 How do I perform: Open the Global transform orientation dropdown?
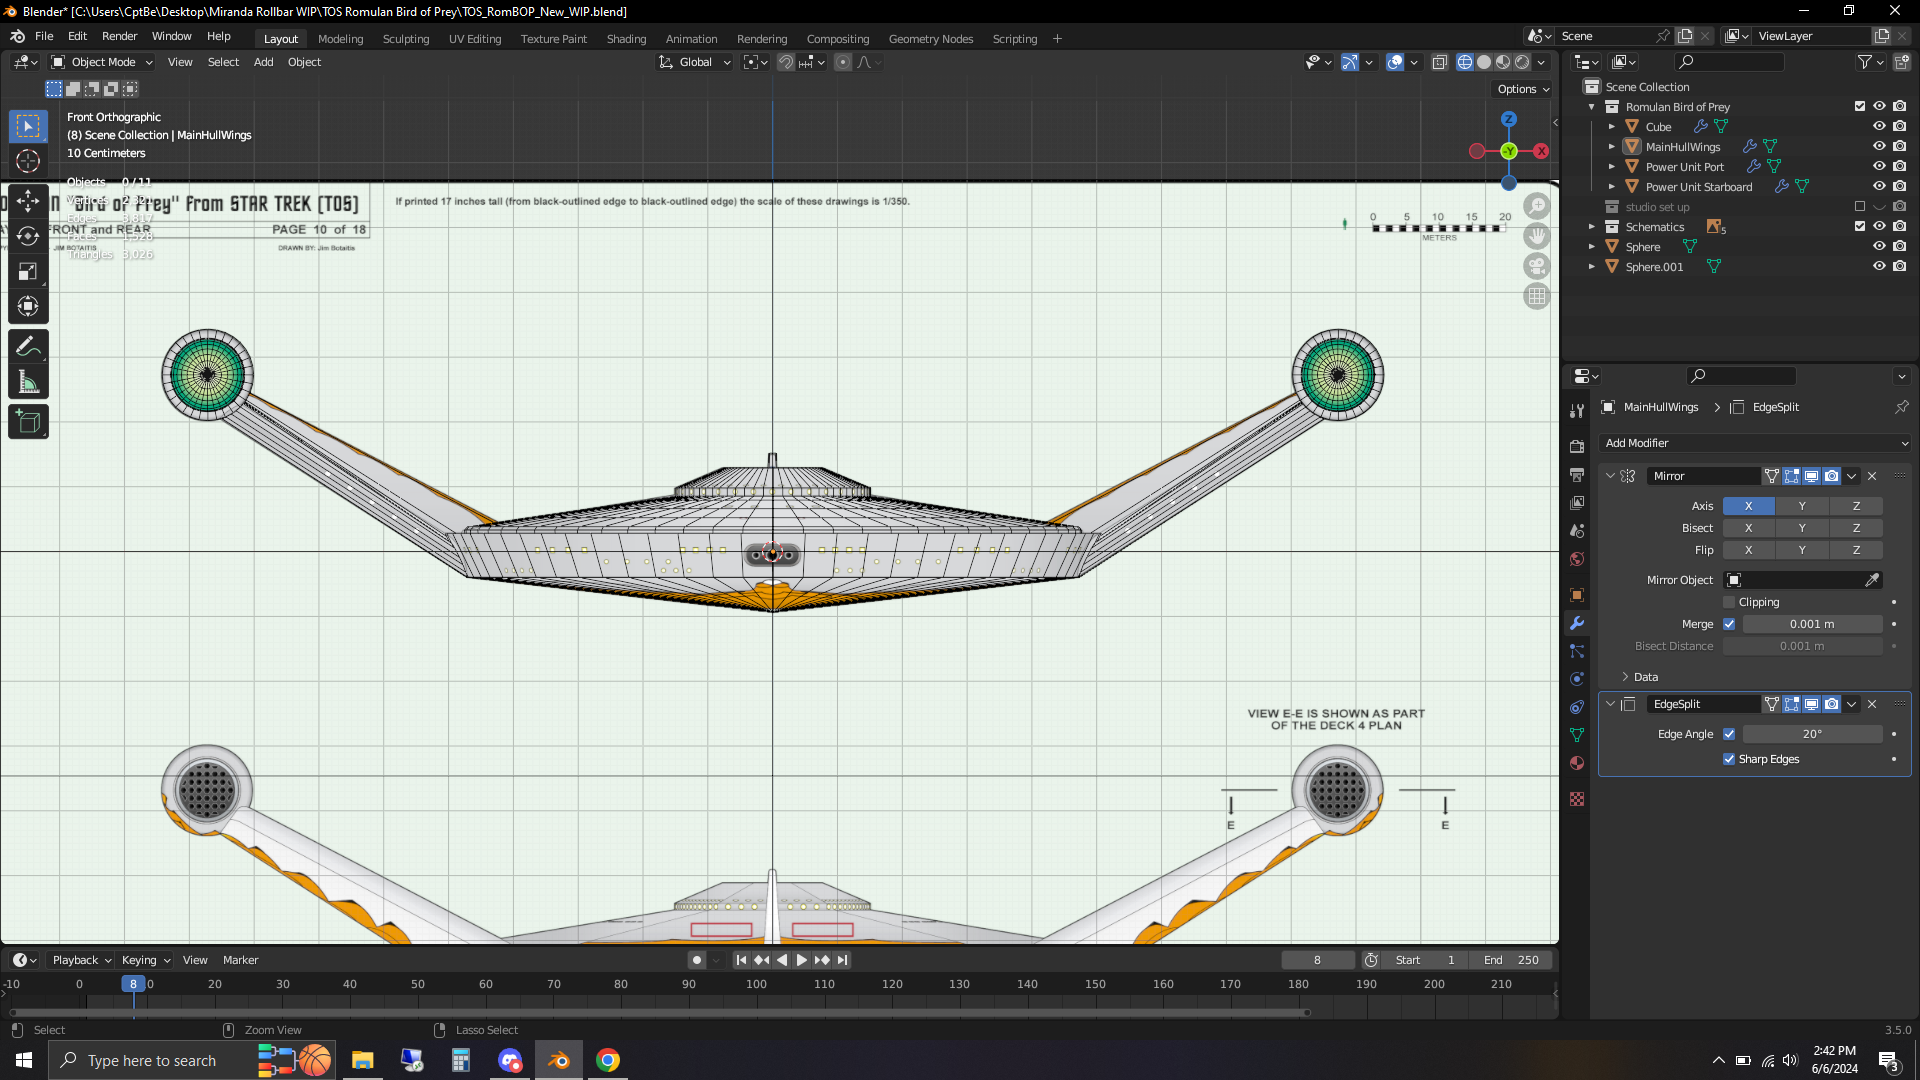[x=695, y=62]
